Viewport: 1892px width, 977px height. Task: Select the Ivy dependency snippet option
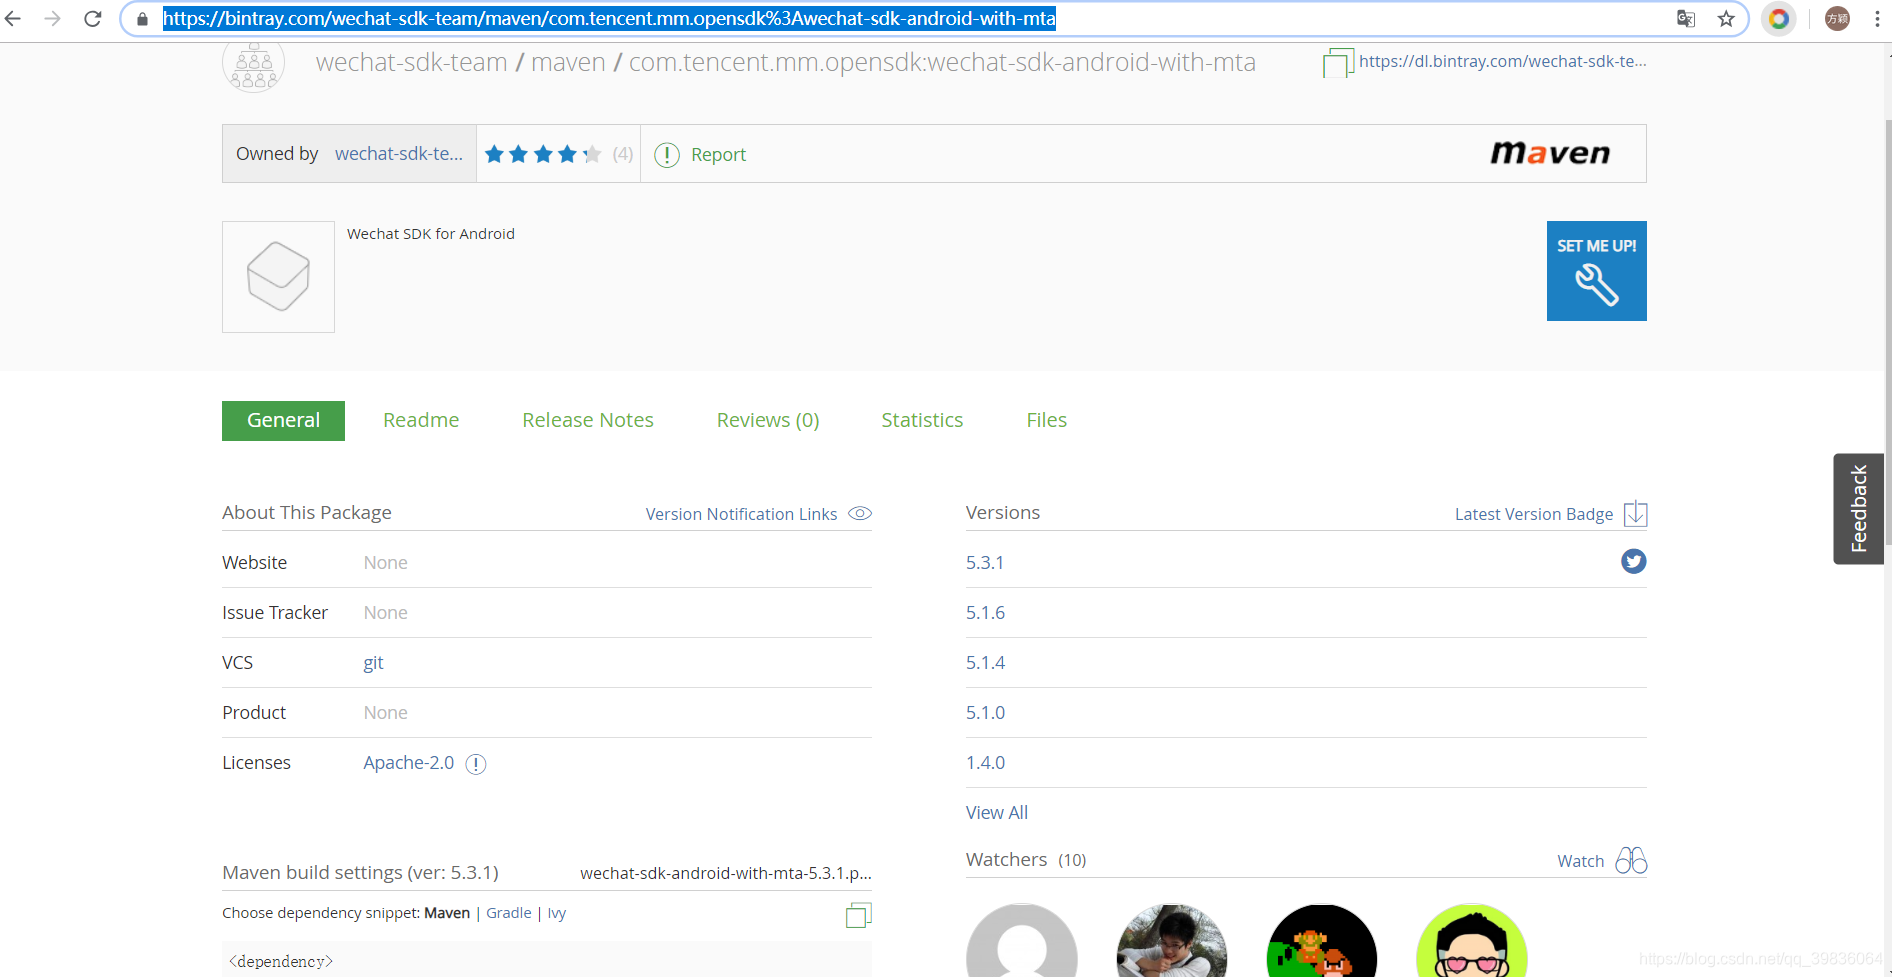pos(556,914)
